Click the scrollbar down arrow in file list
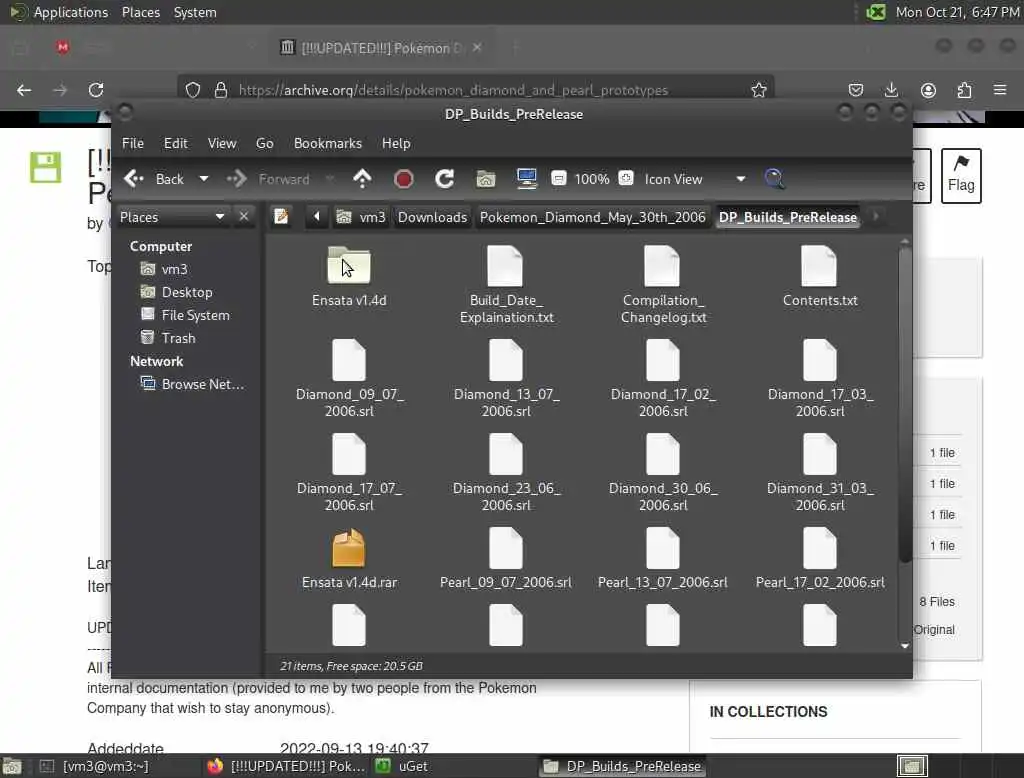This screenshot has width=1024, height=778. [904, 645]
